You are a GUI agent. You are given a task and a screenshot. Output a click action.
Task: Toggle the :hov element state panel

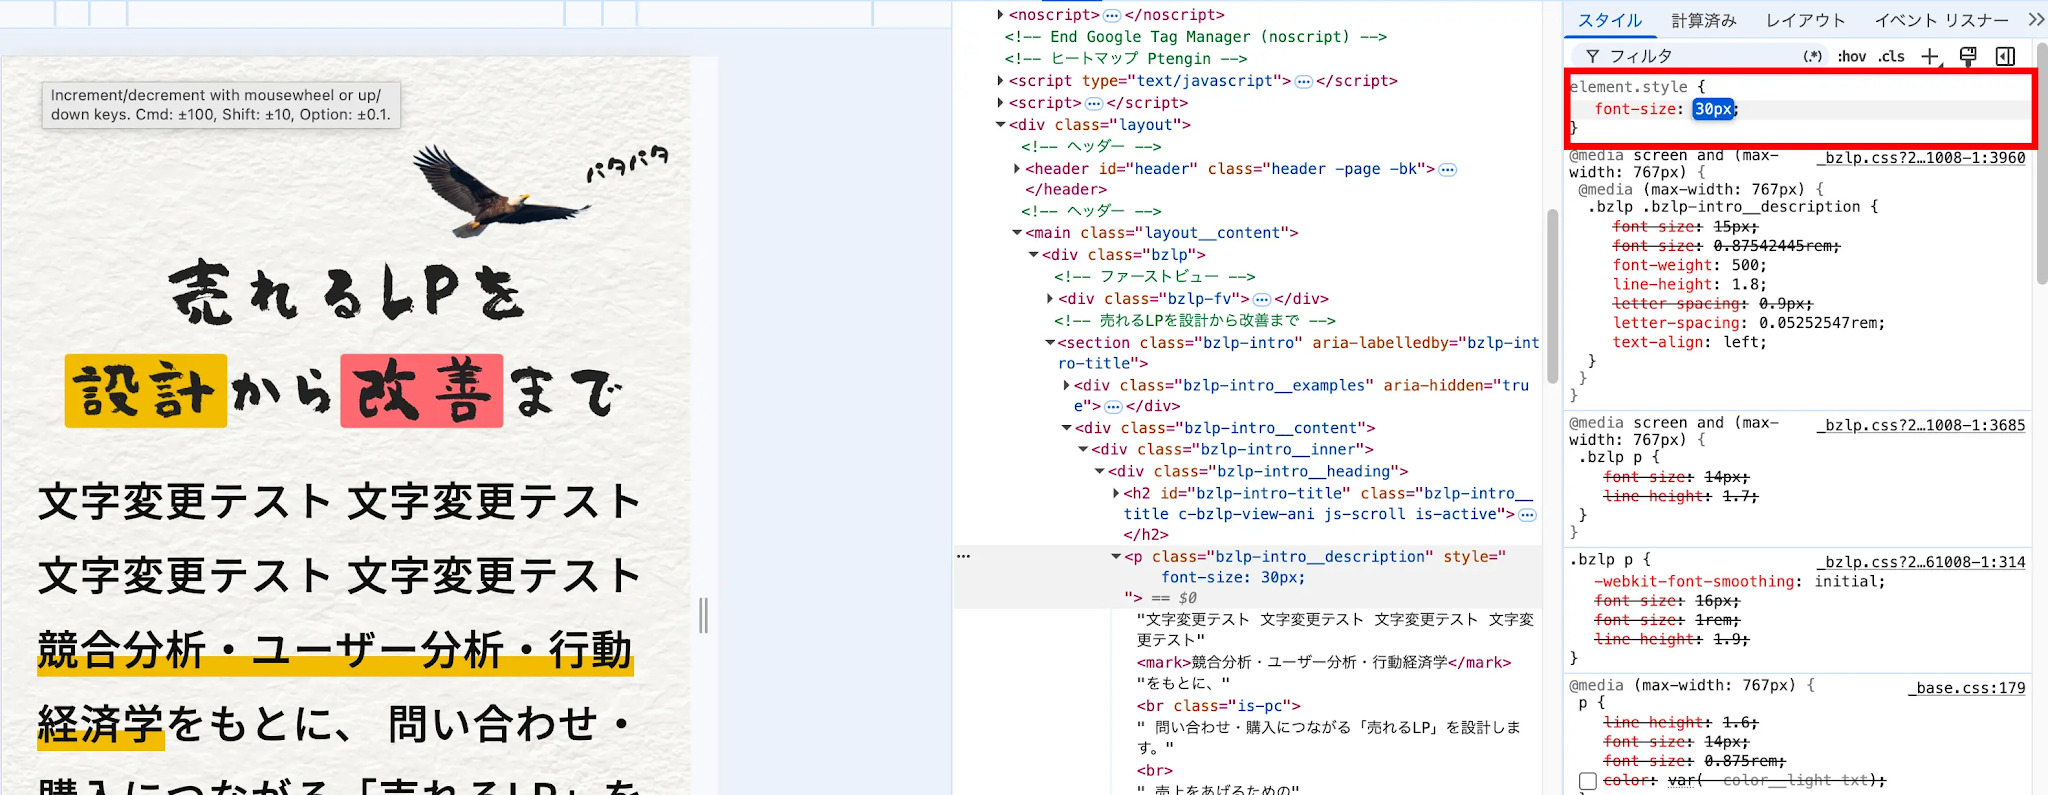click(1852, 57)
